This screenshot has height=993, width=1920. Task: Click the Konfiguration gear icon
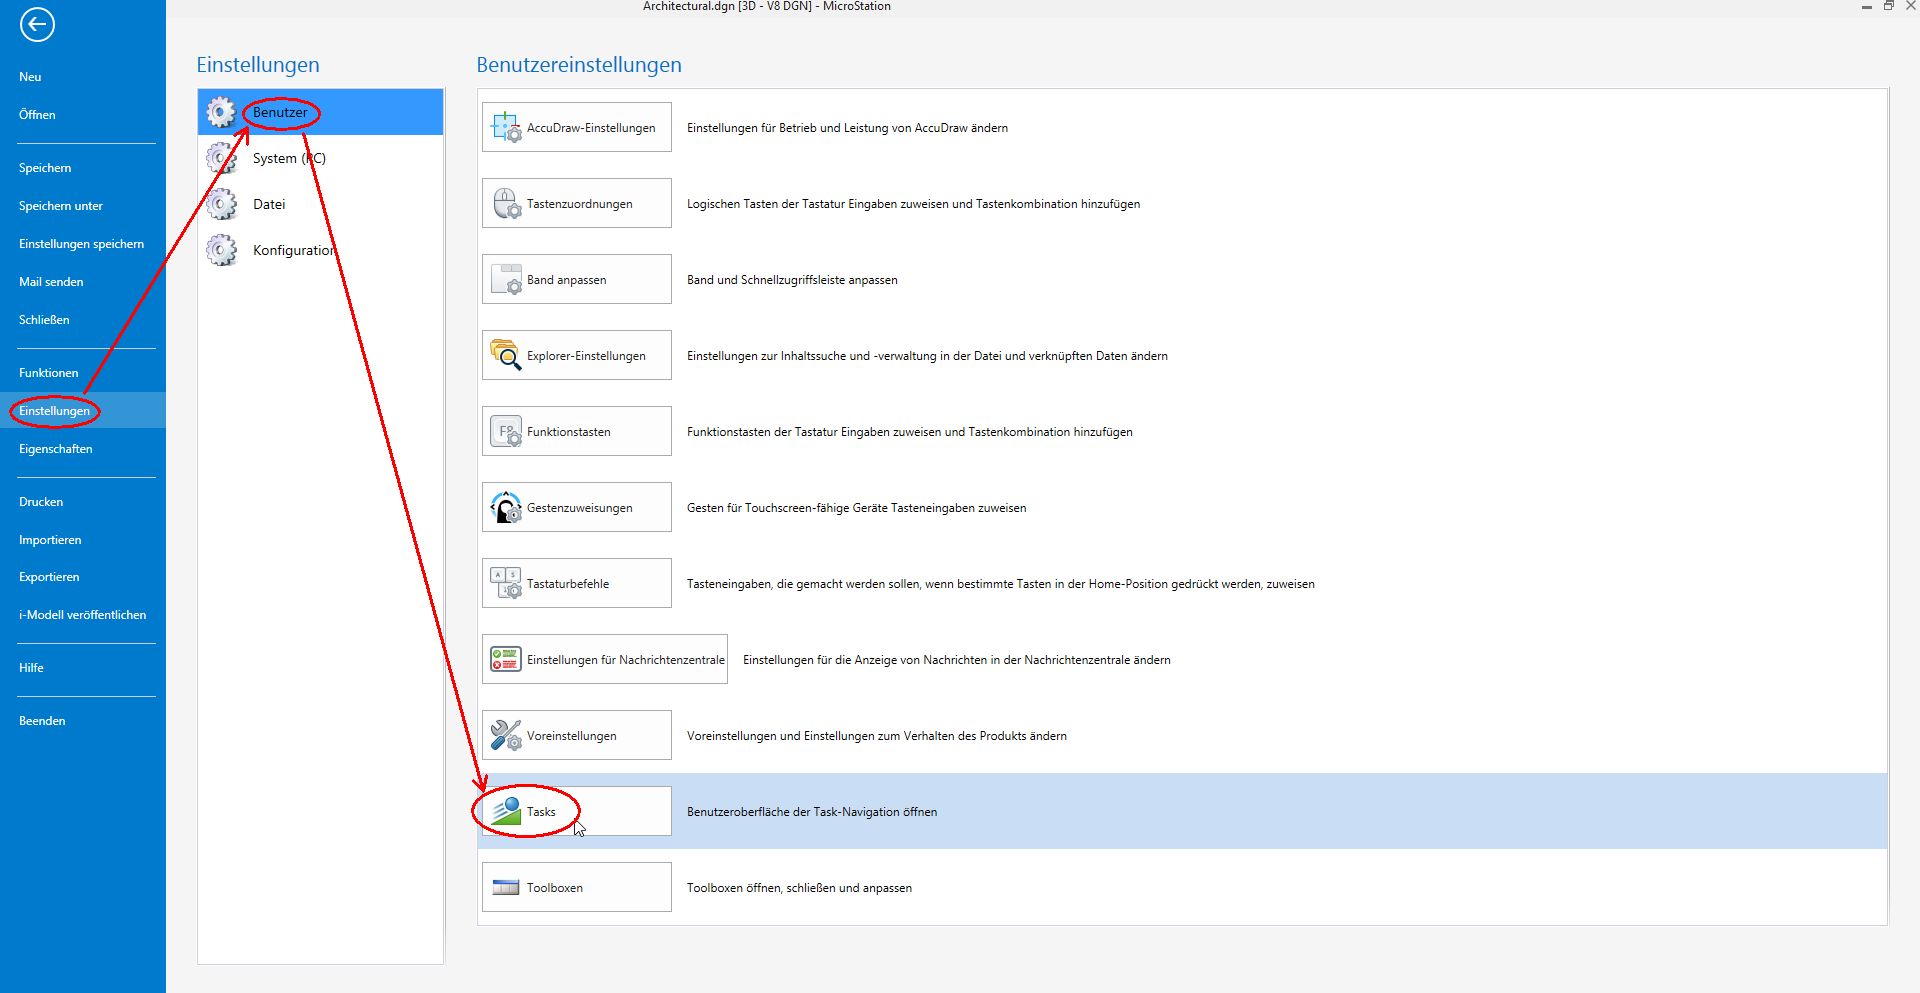tap(221, 250)
